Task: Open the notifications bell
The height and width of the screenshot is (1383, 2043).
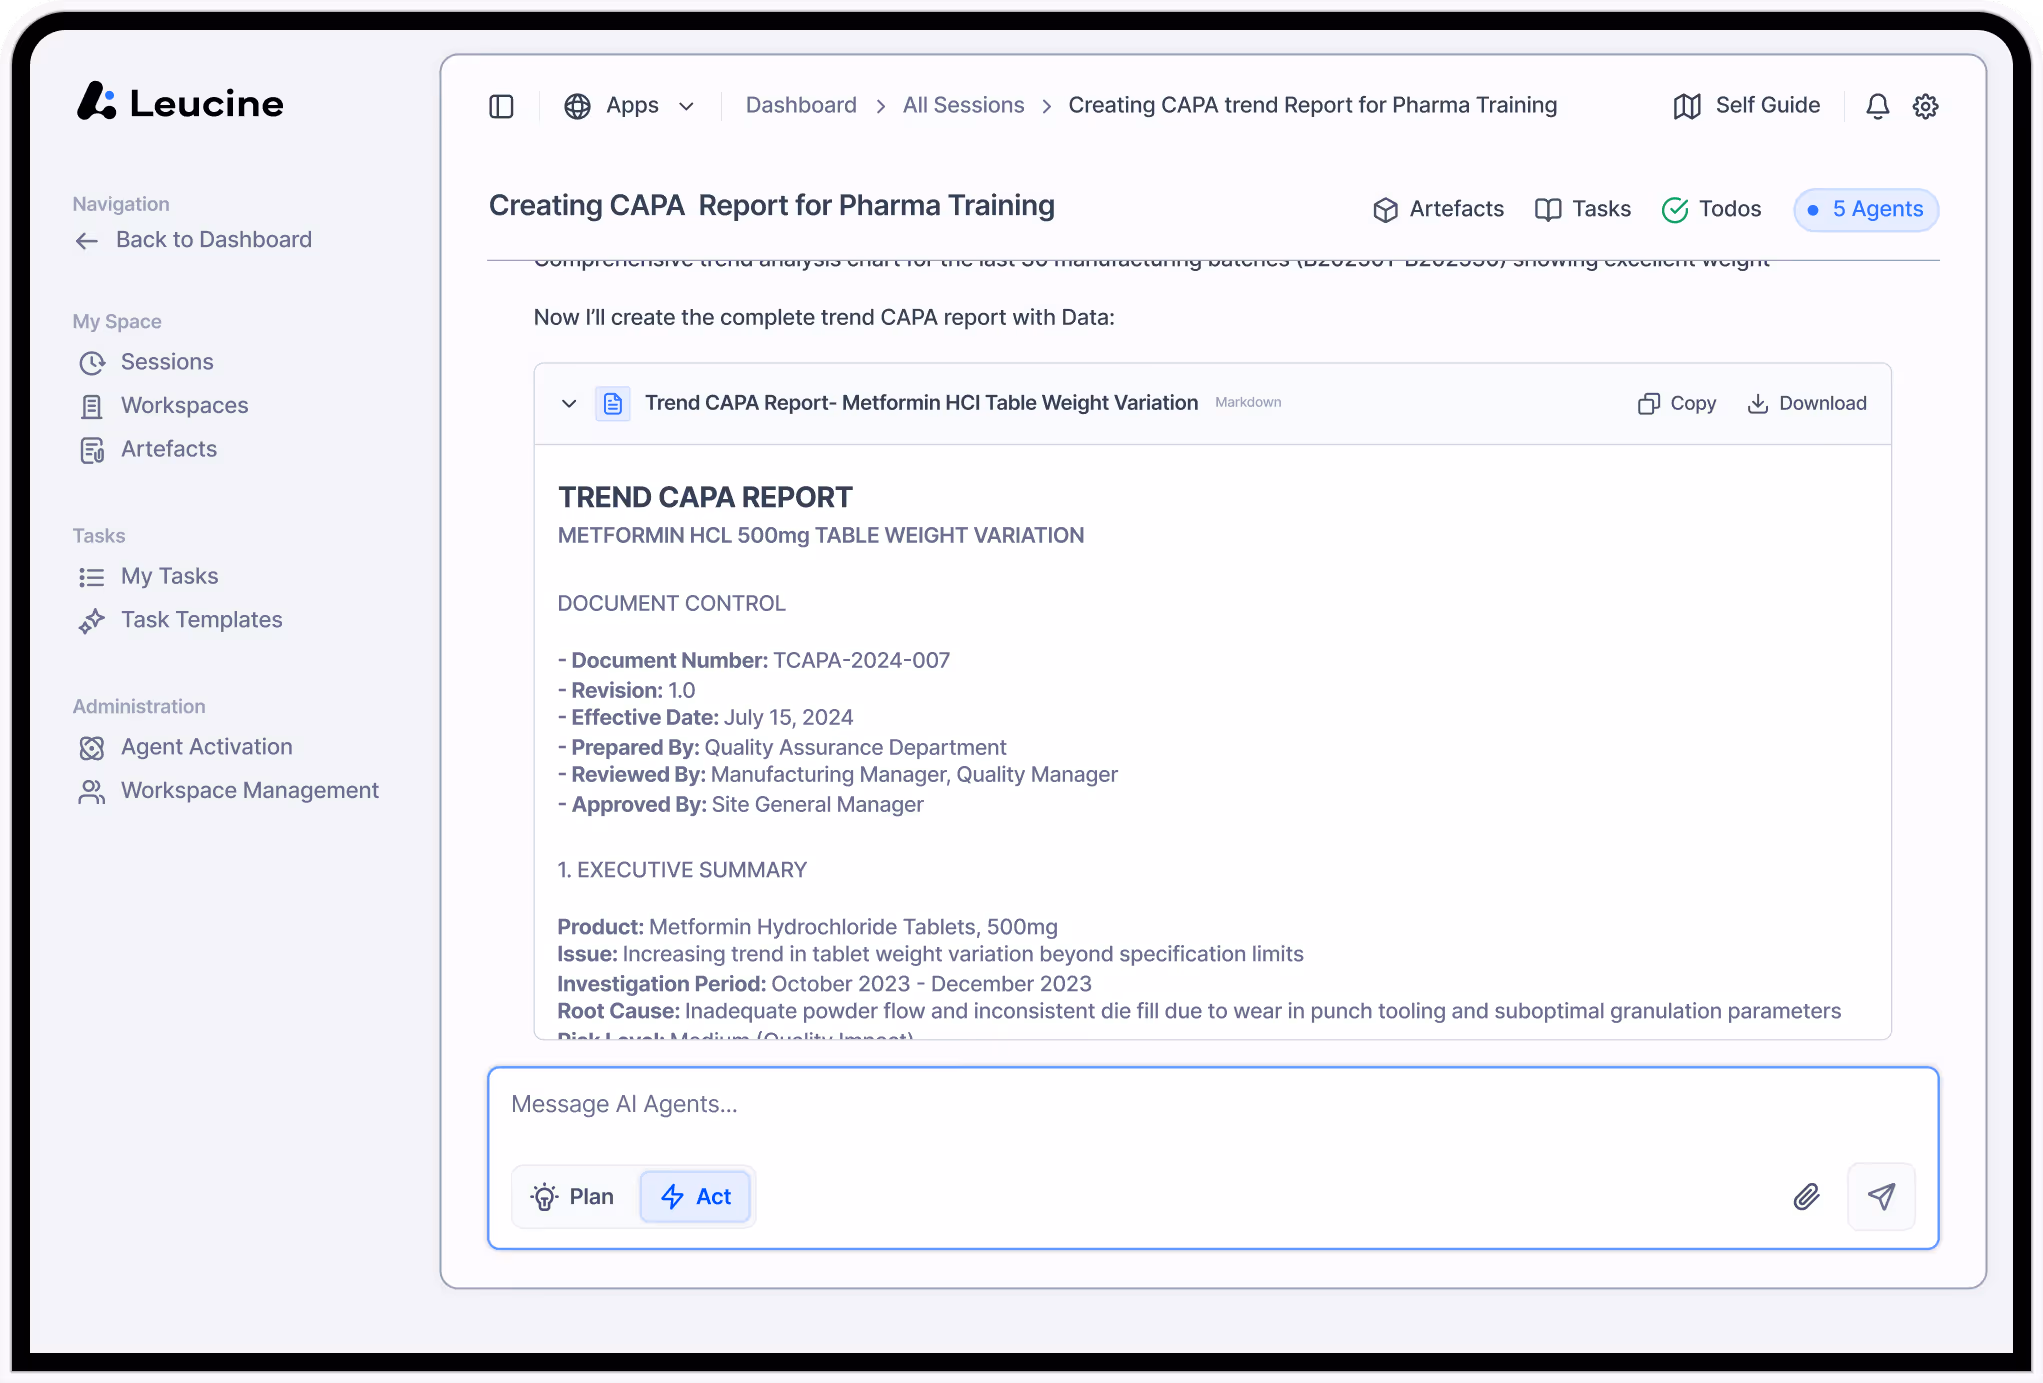Action: 1877,106
